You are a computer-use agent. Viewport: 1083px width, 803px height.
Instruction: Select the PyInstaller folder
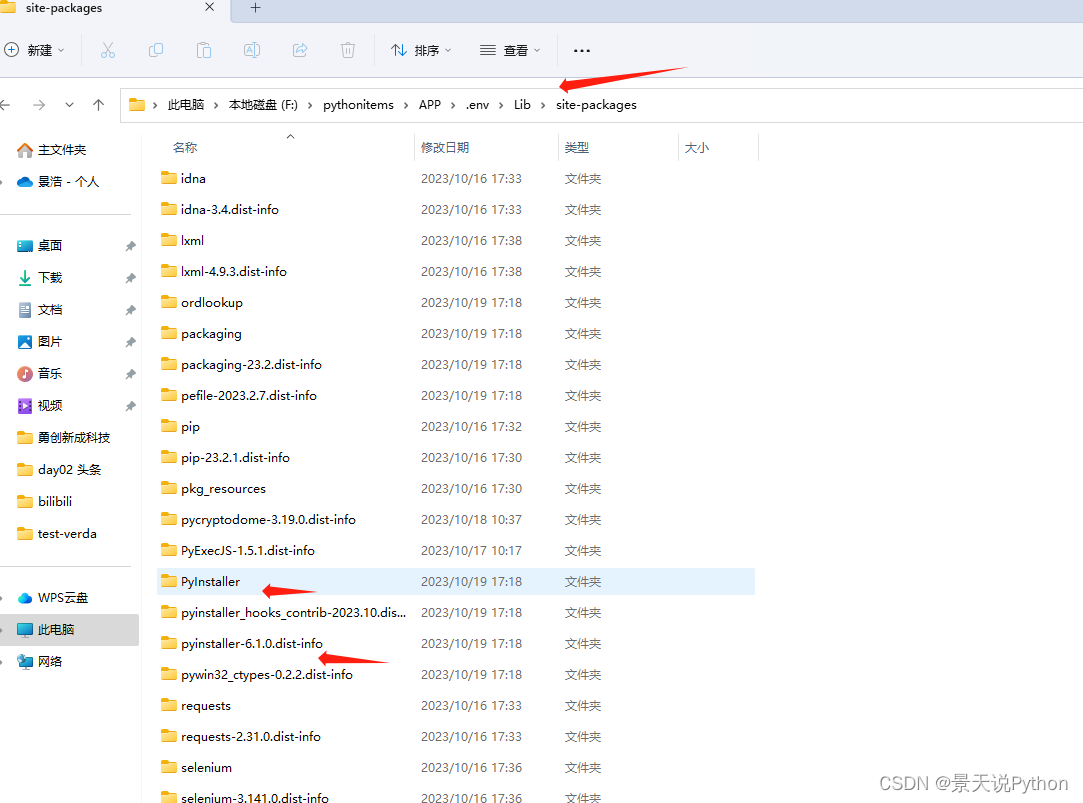tap(213, 581)
